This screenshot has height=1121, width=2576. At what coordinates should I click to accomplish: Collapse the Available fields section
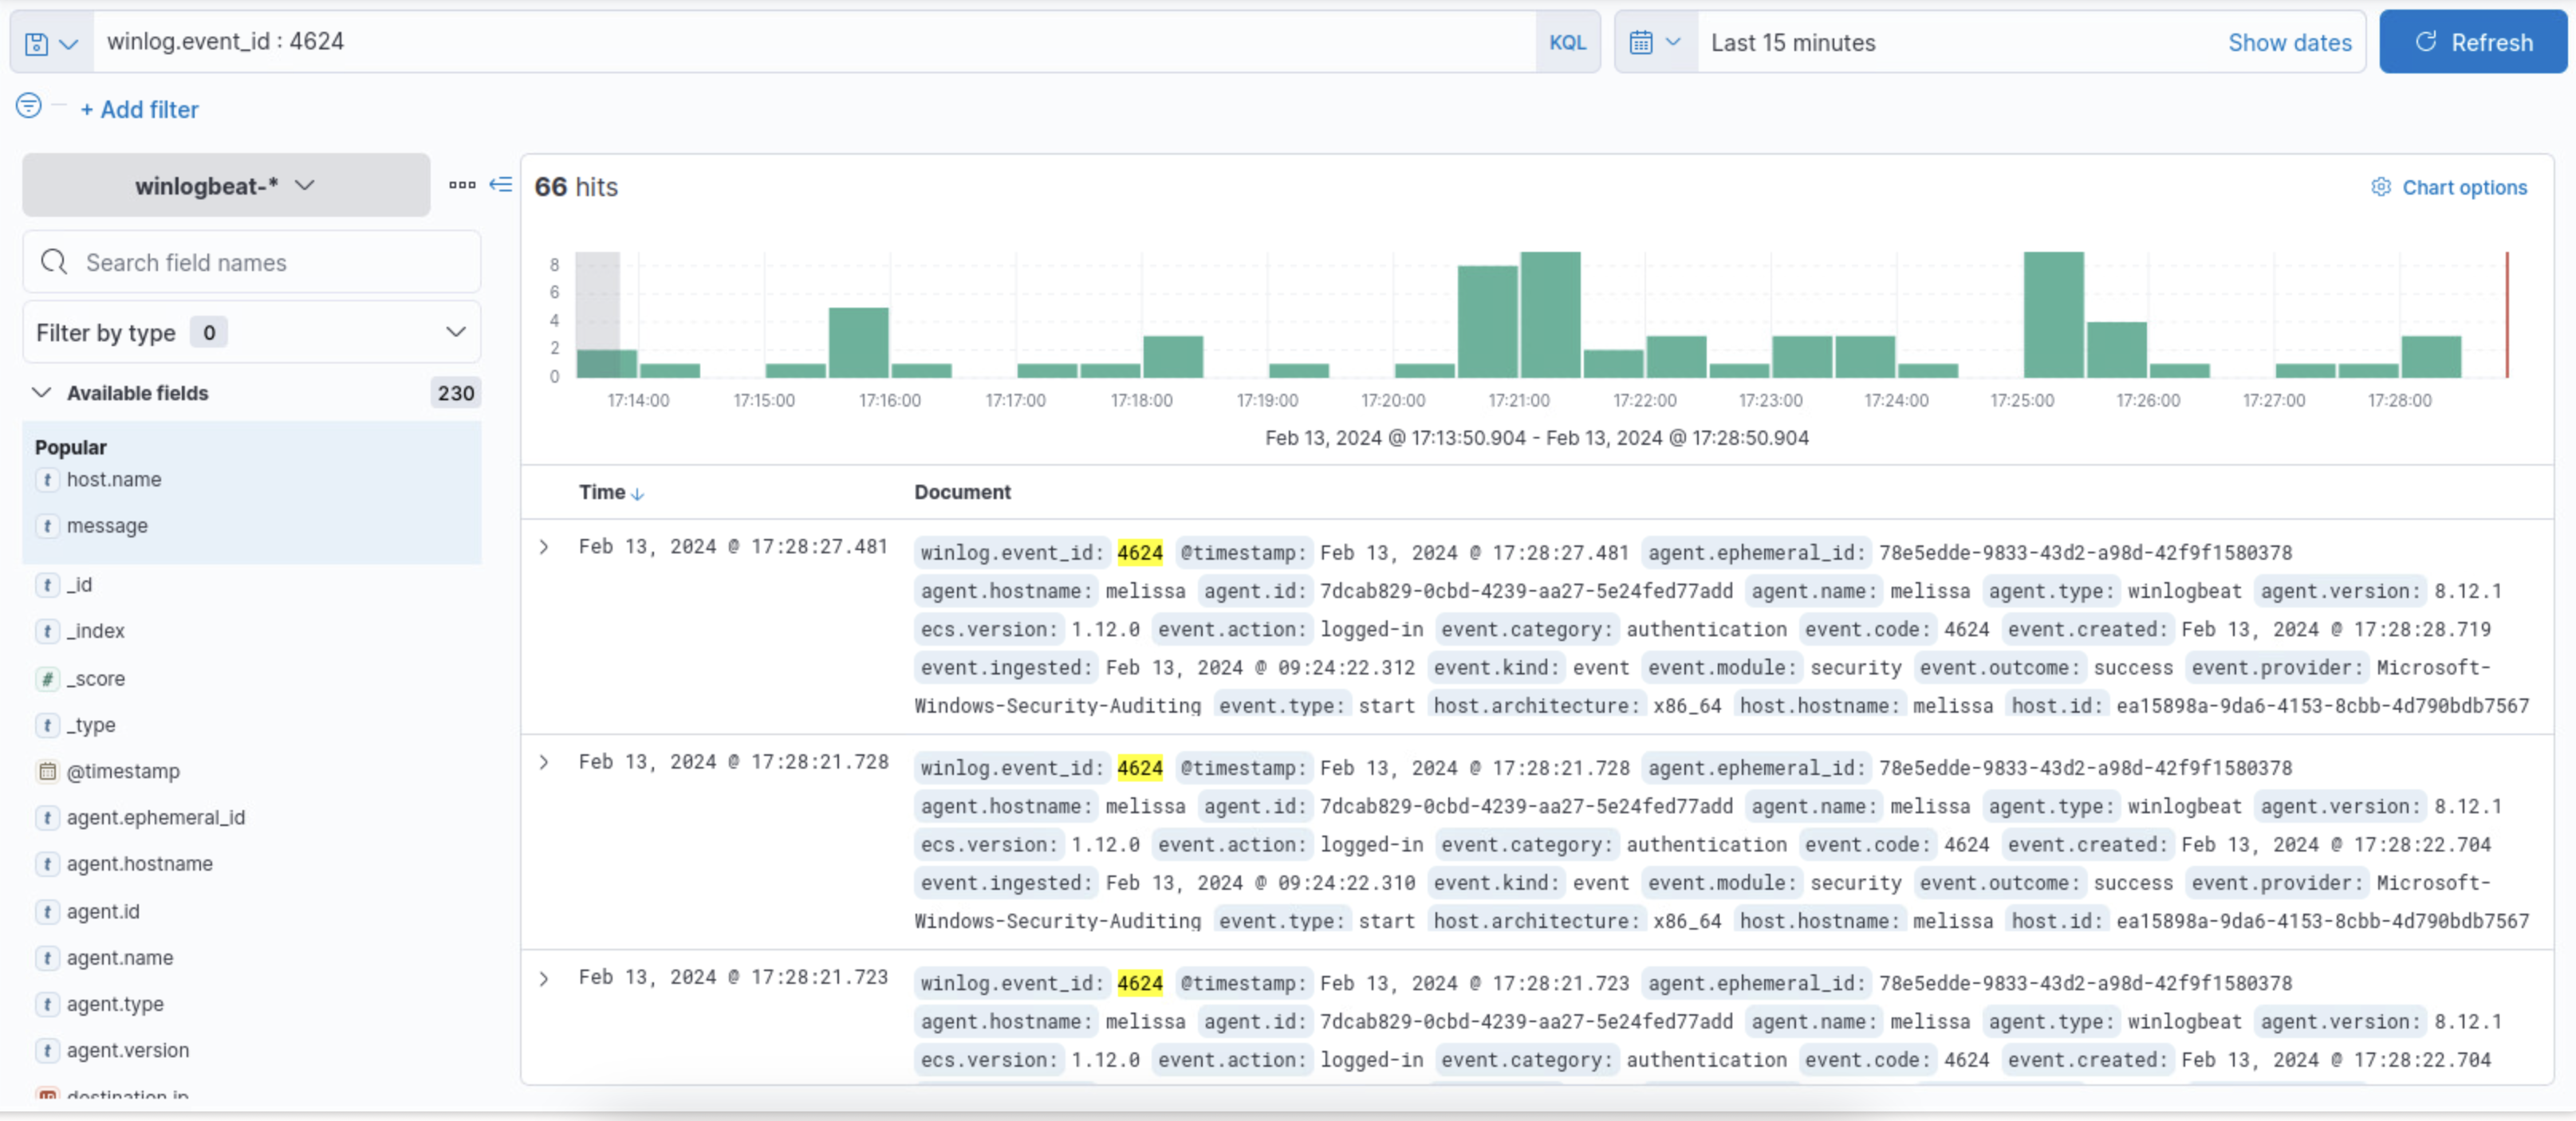[41, 393]
